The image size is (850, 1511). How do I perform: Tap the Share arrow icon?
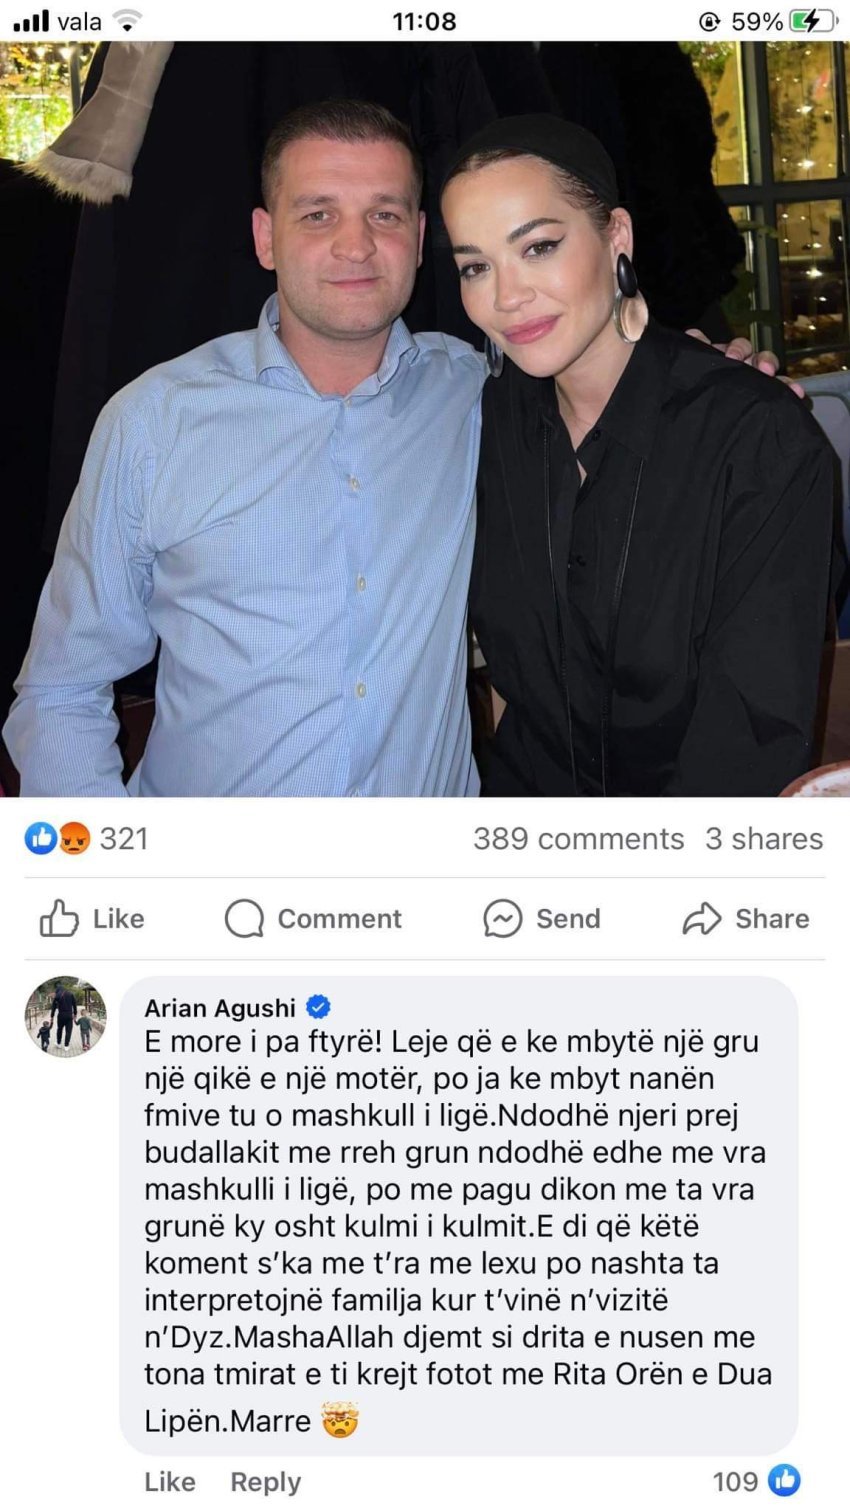pos(702,918)
